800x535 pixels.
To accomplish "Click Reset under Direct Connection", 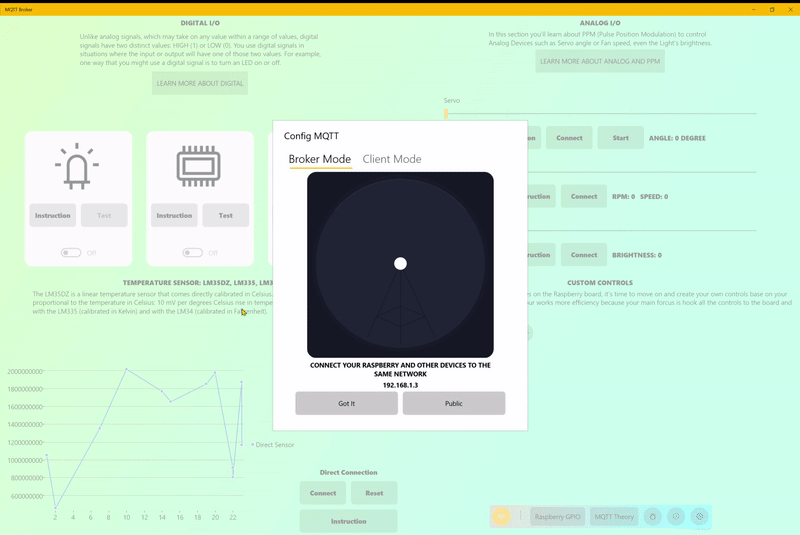I will (x=374, y=493).
